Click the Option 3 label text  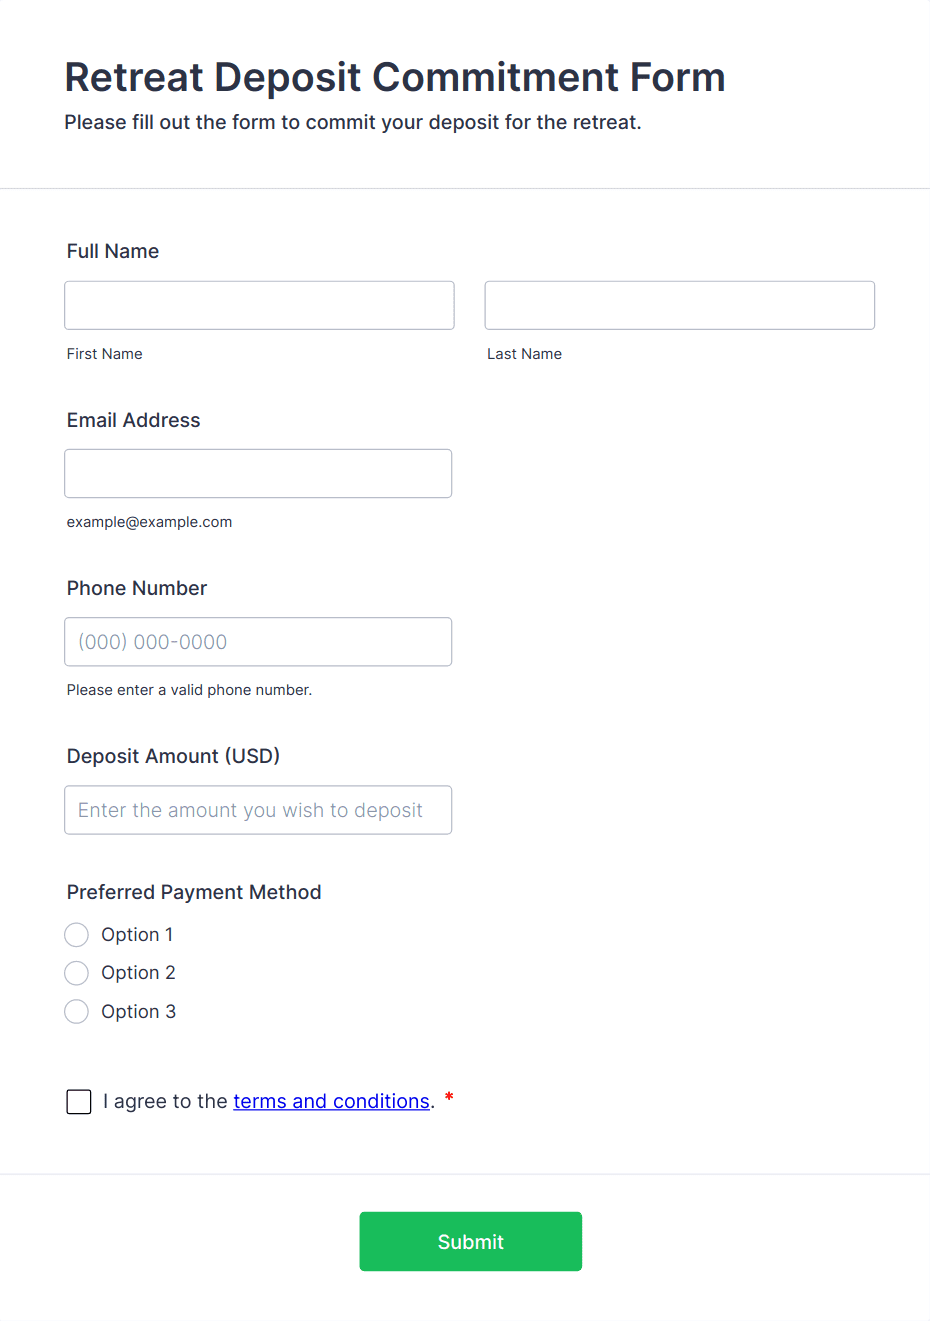click(138, 1012)
